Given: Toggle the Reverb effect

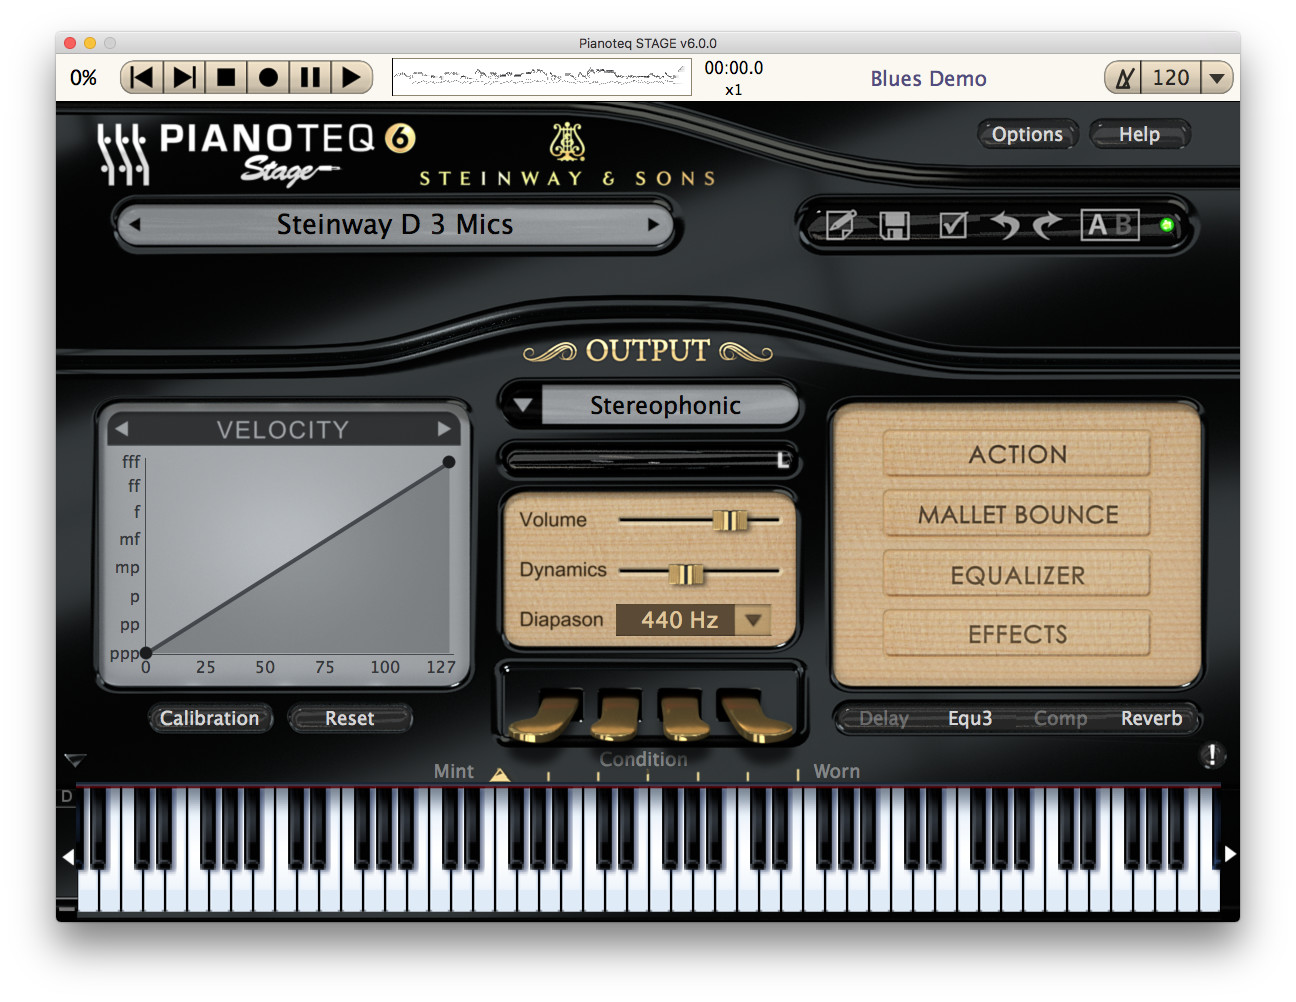Looking at the screenshot, I should coord(1151,718).
